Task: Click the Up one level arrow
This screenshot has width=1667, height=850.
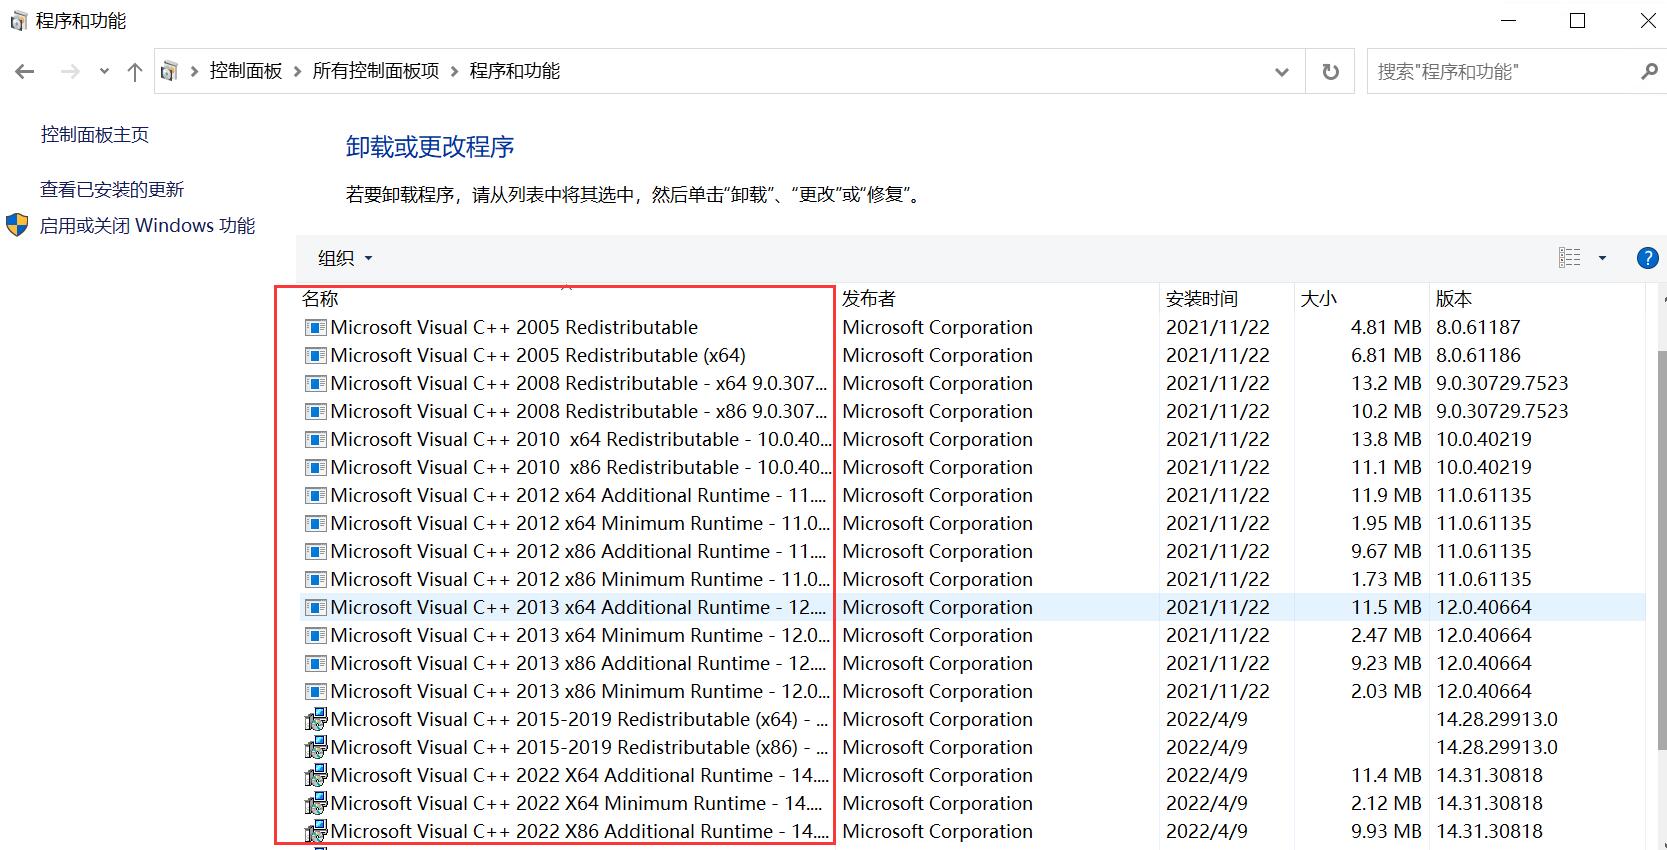Action: click(135, 71)
